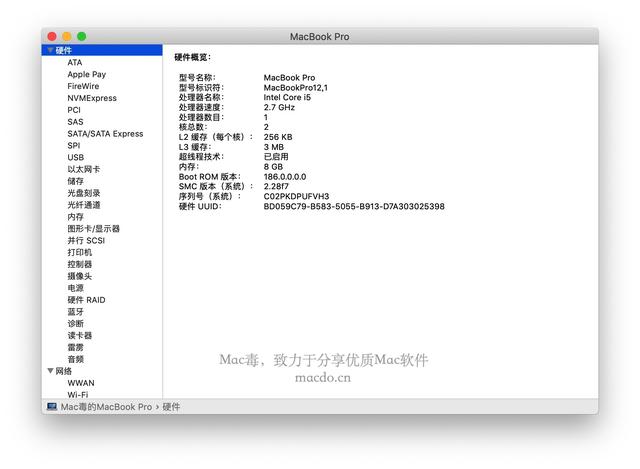Show 图形卡/显示器 information
The width and height of the screenshot is (640, 469).
[x=93, y=228]
